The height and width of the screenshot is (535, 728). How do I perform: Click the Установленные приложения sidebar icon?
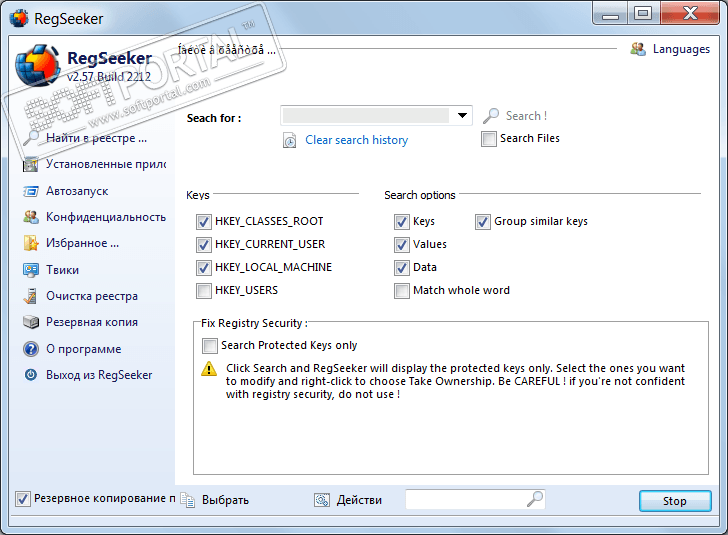(31, 164)
